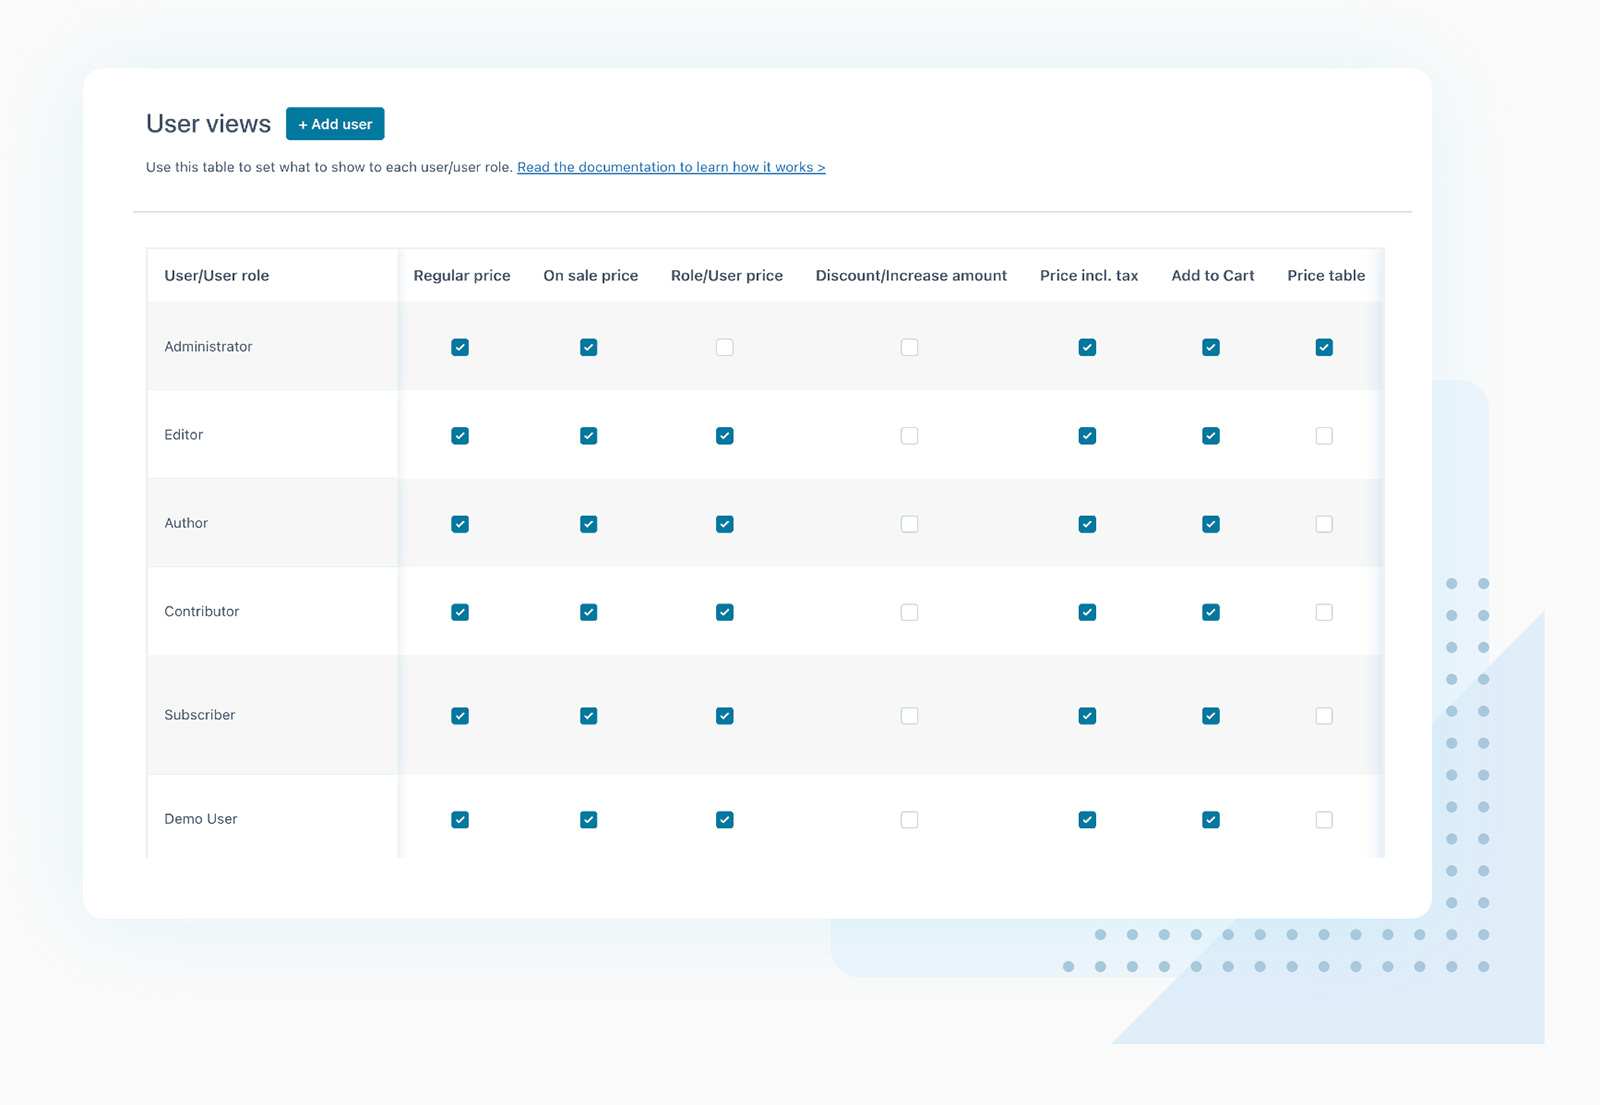Uncheck Regular price for Contributor
Screen dimensions: 1600x1105
[459, 611]
